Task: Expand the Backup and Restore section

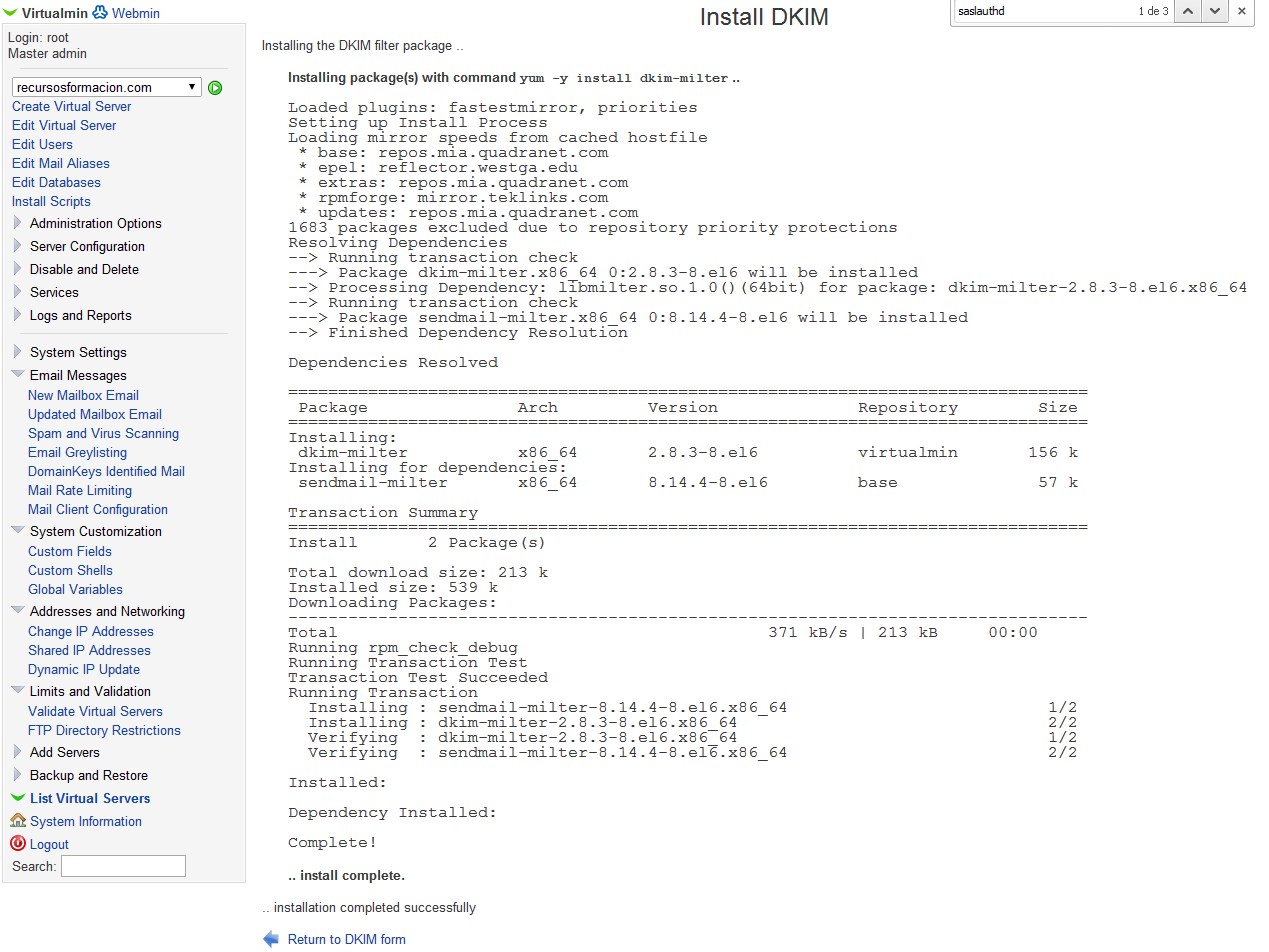Action: tap(88, 775)
